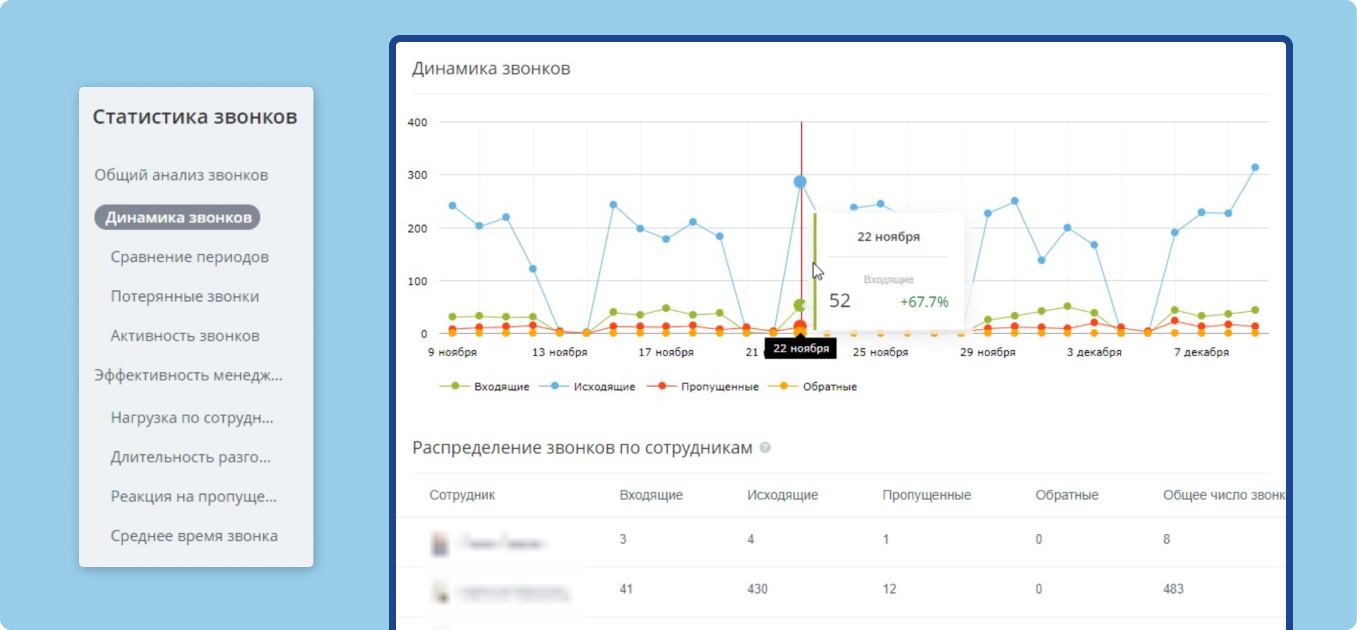
Task: Click the green data point showing 52 calls
Action: [x=799, y=303]
